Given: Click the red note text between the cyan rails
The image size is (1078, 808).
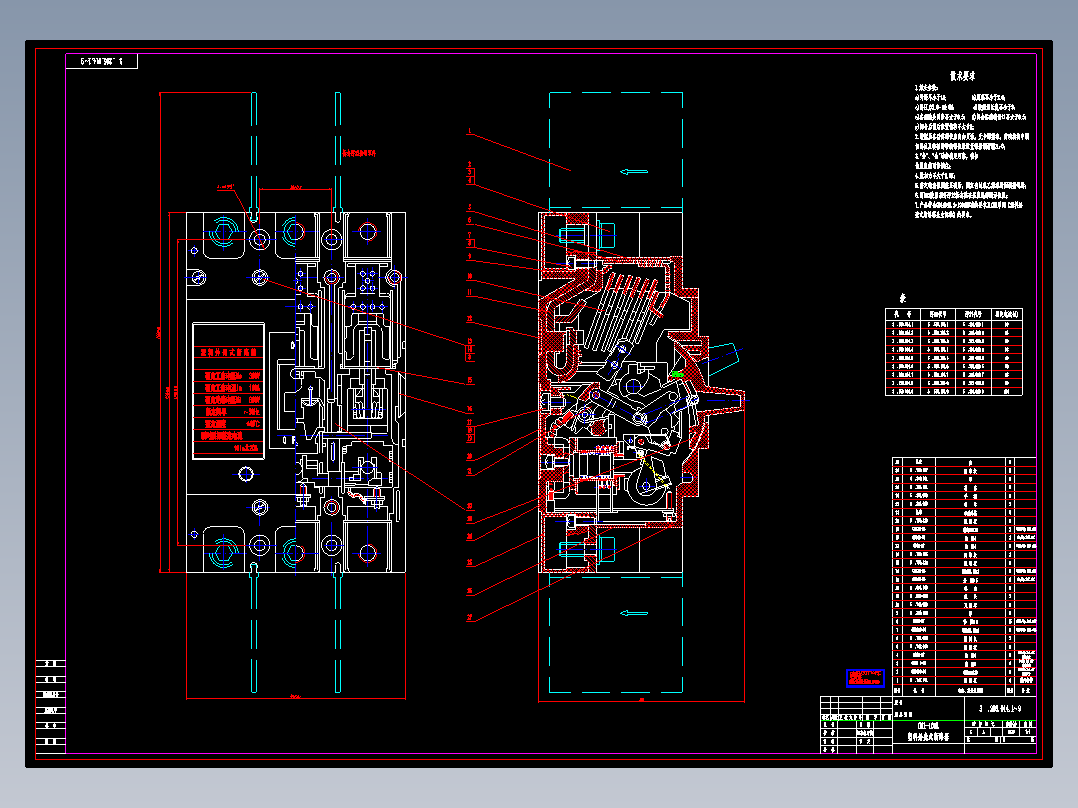Looking at the screenshot, I should pos(359,153).
